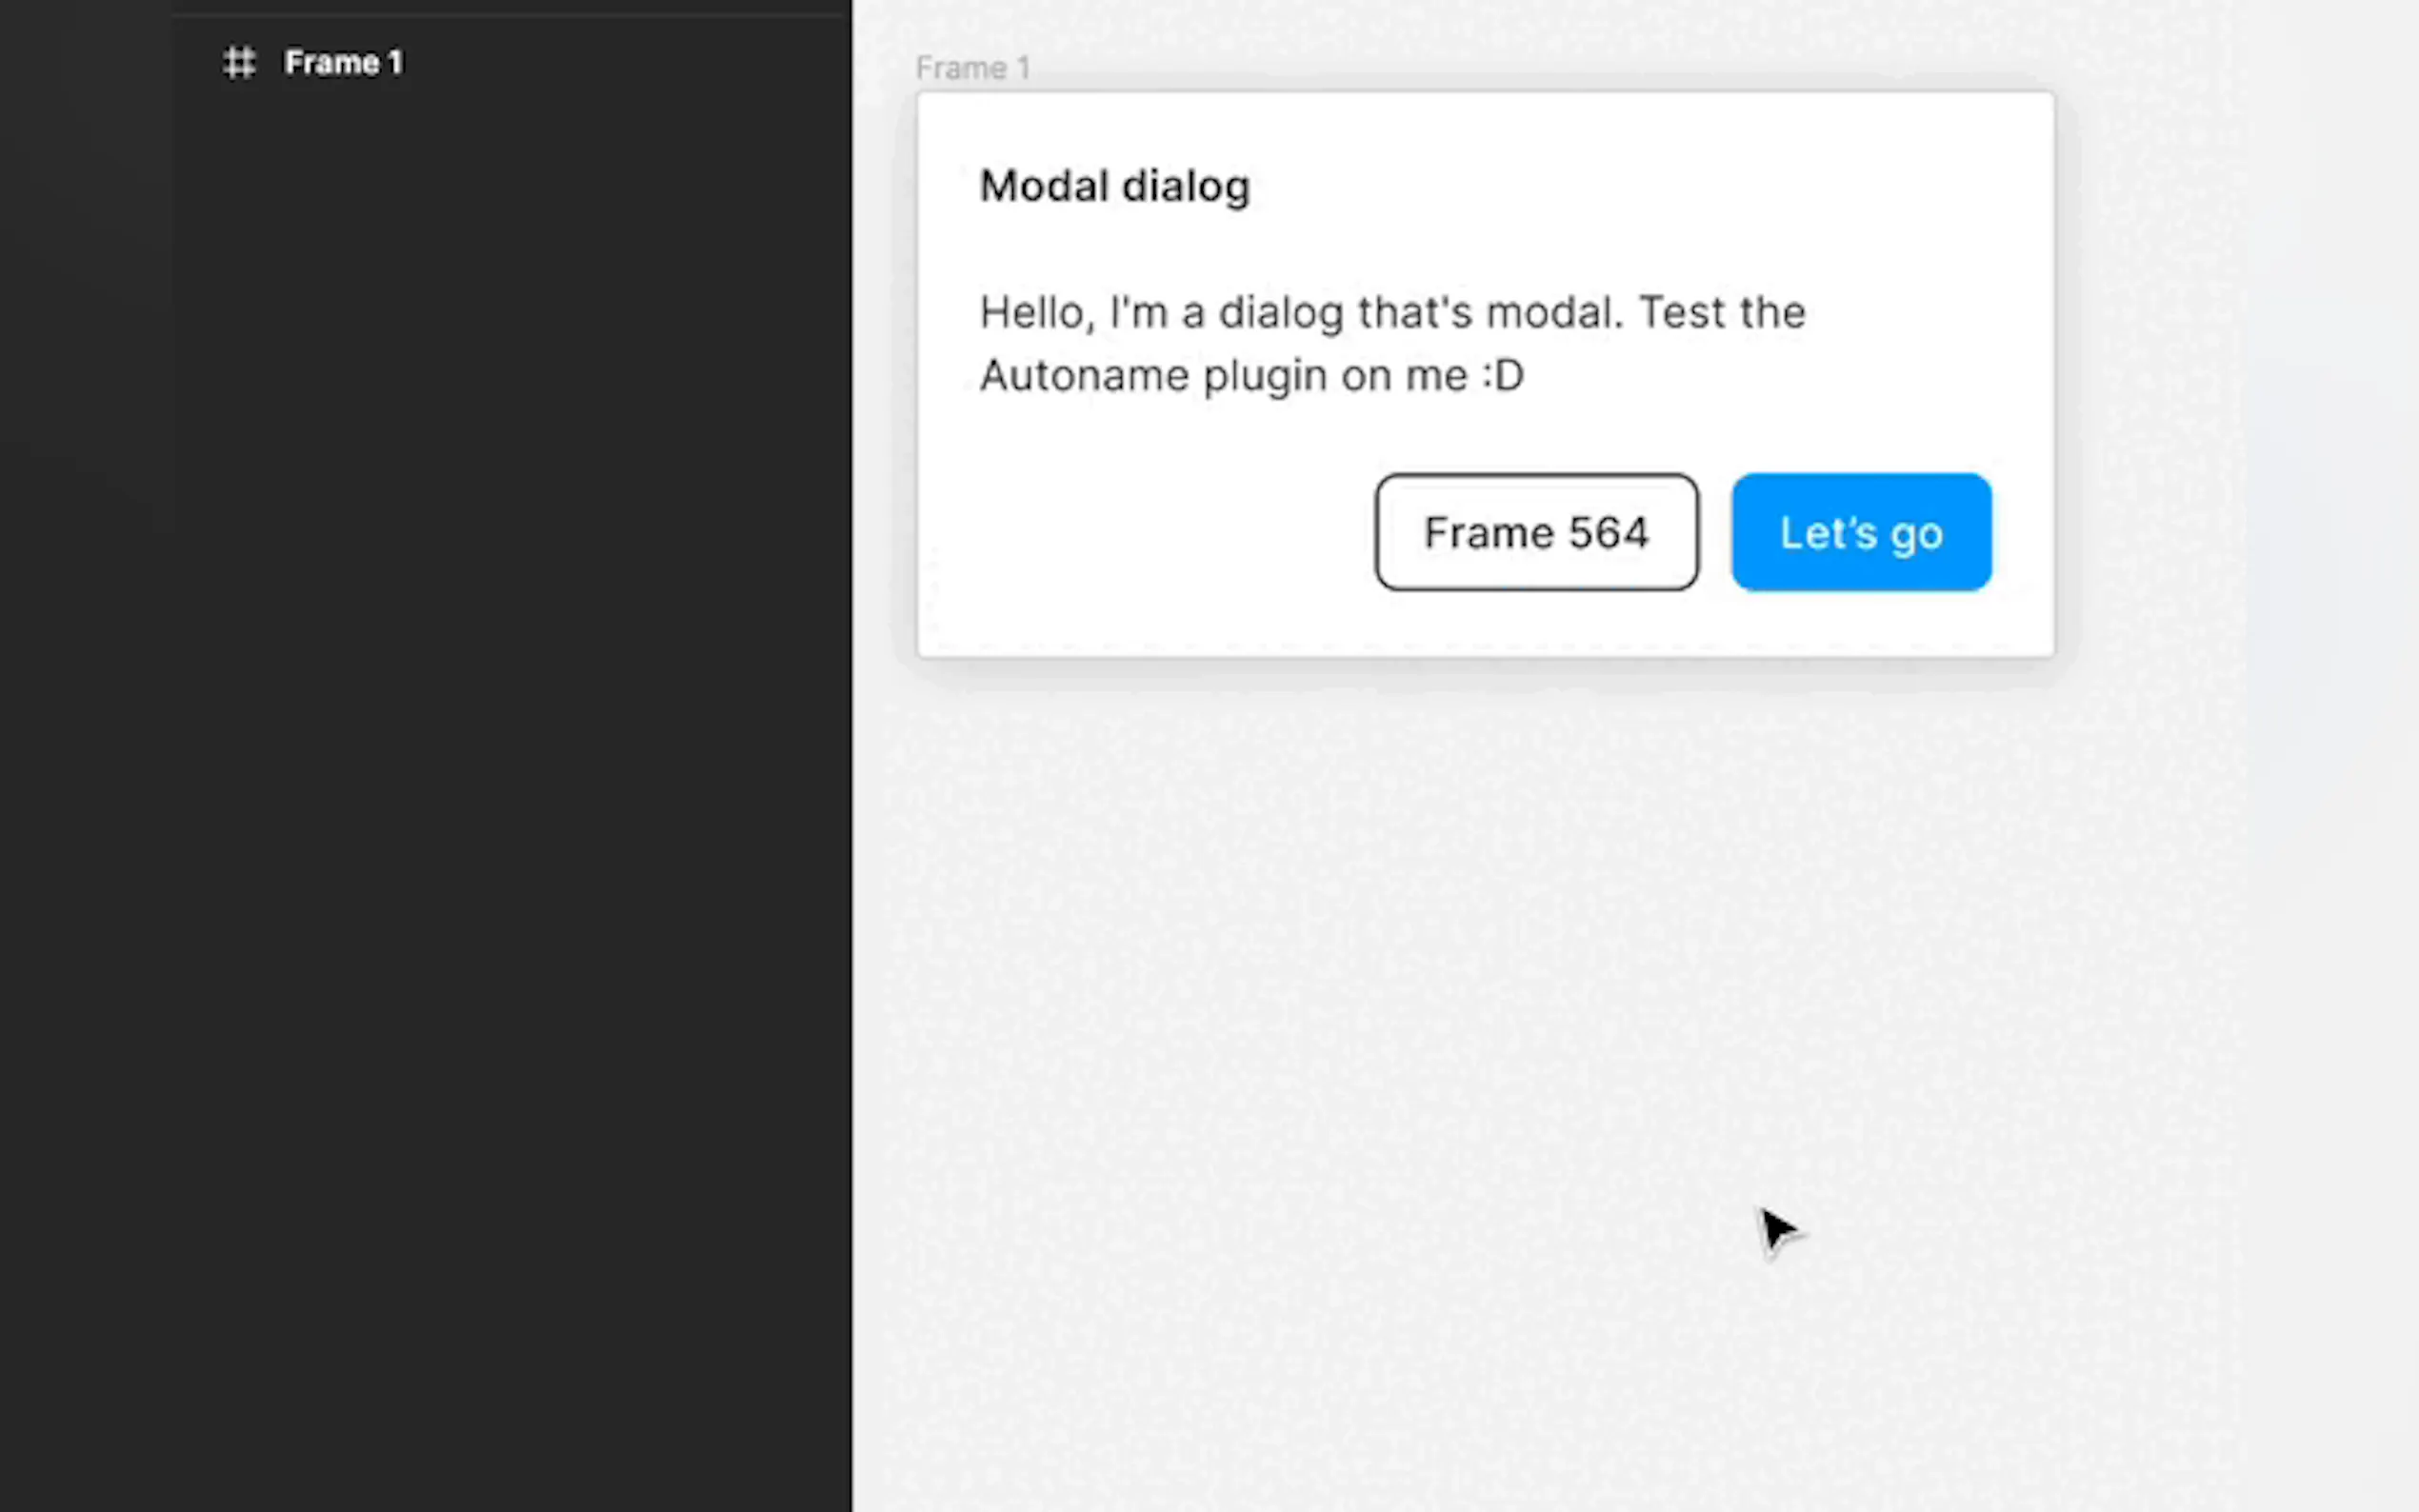Click the word Autoname in dialog text
2419x1512 pixels.
(1084, 376)
